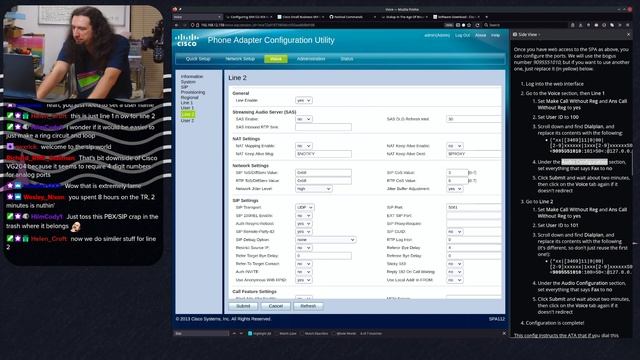Select highlighted Line 2 in the sidebar

pos(188,114)
